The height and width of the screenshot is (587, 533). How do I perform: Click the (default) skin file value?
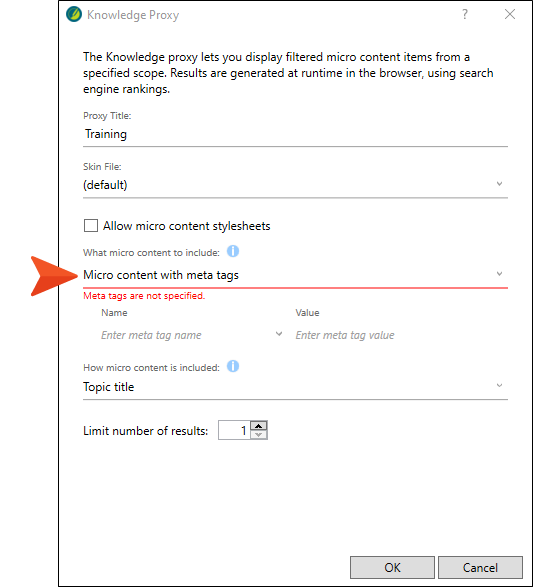click(105, 185)
